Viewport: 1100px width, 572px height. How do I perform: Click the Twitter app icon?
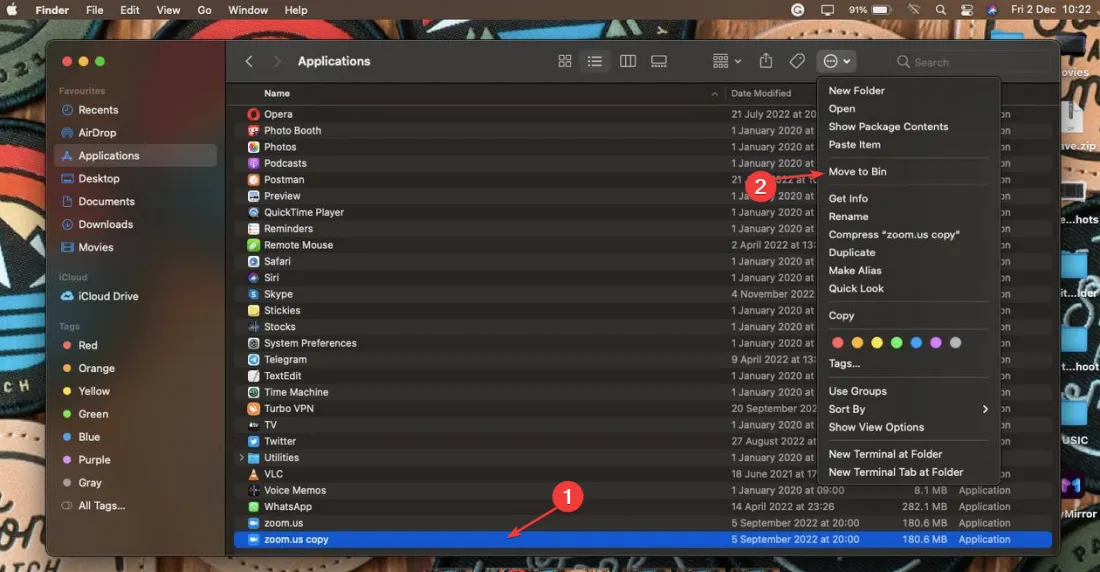(x=253, y=441)
